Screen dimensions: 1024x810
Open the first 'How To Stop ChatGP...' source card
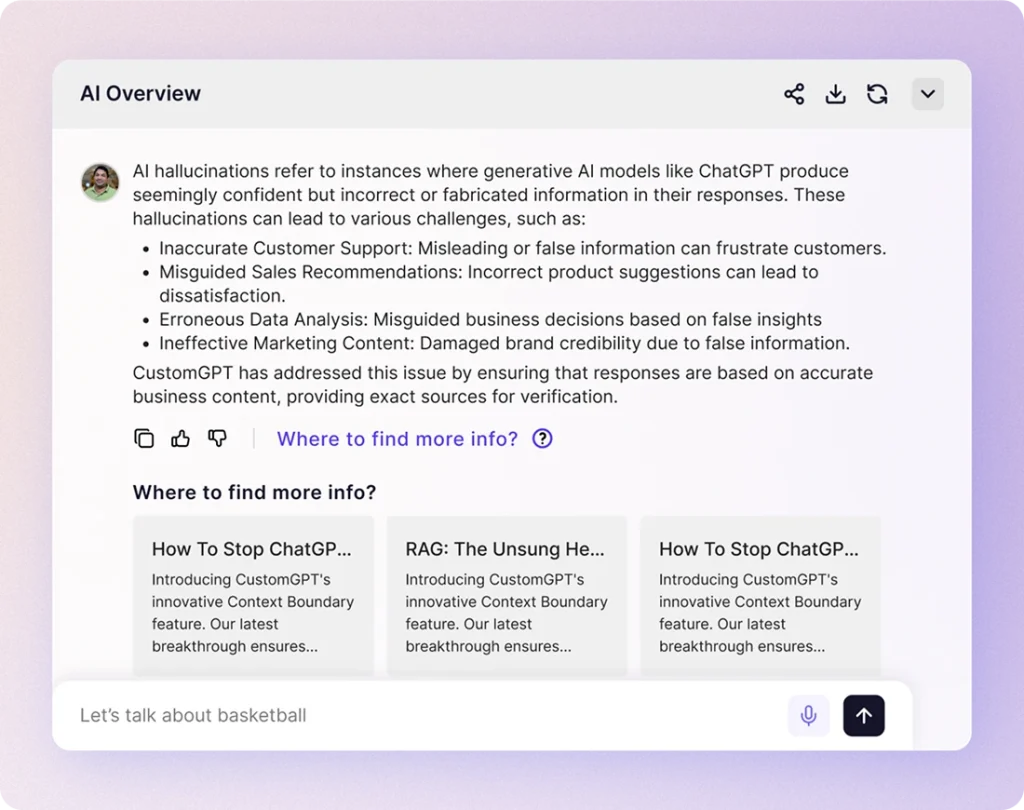tap(253, 596)
